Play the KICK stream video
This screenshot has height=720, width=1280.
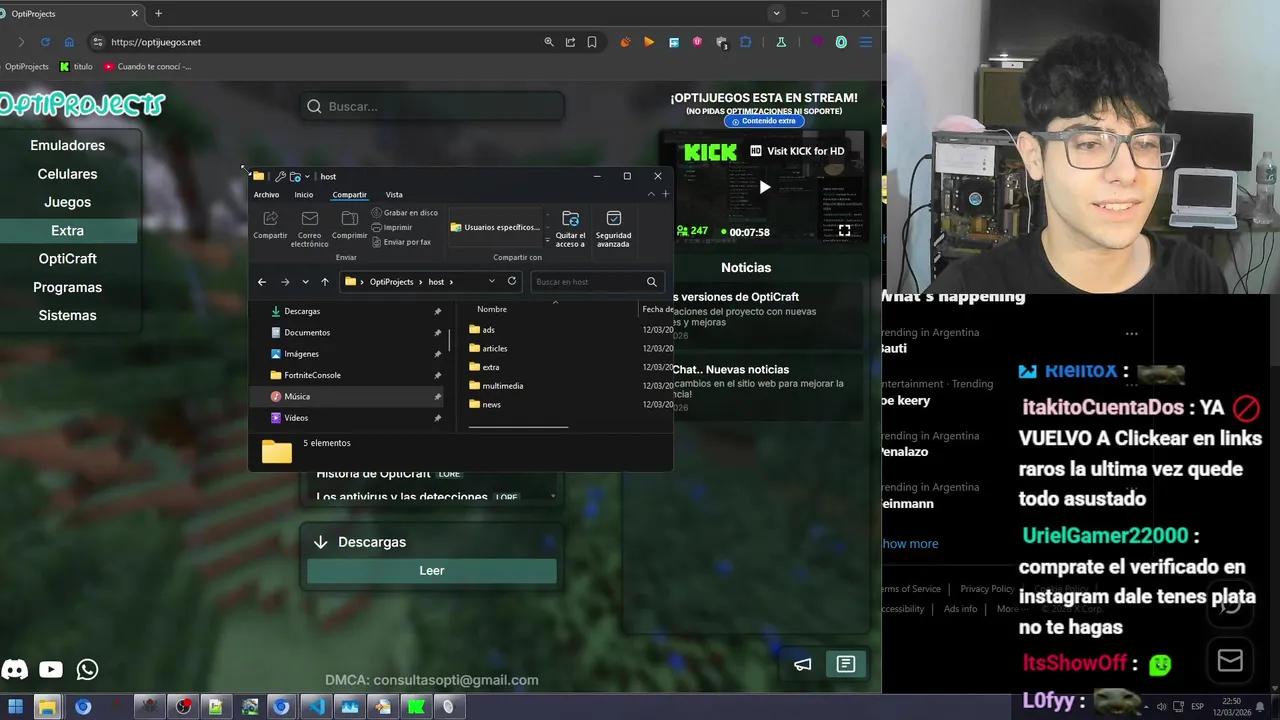(764, 187)
